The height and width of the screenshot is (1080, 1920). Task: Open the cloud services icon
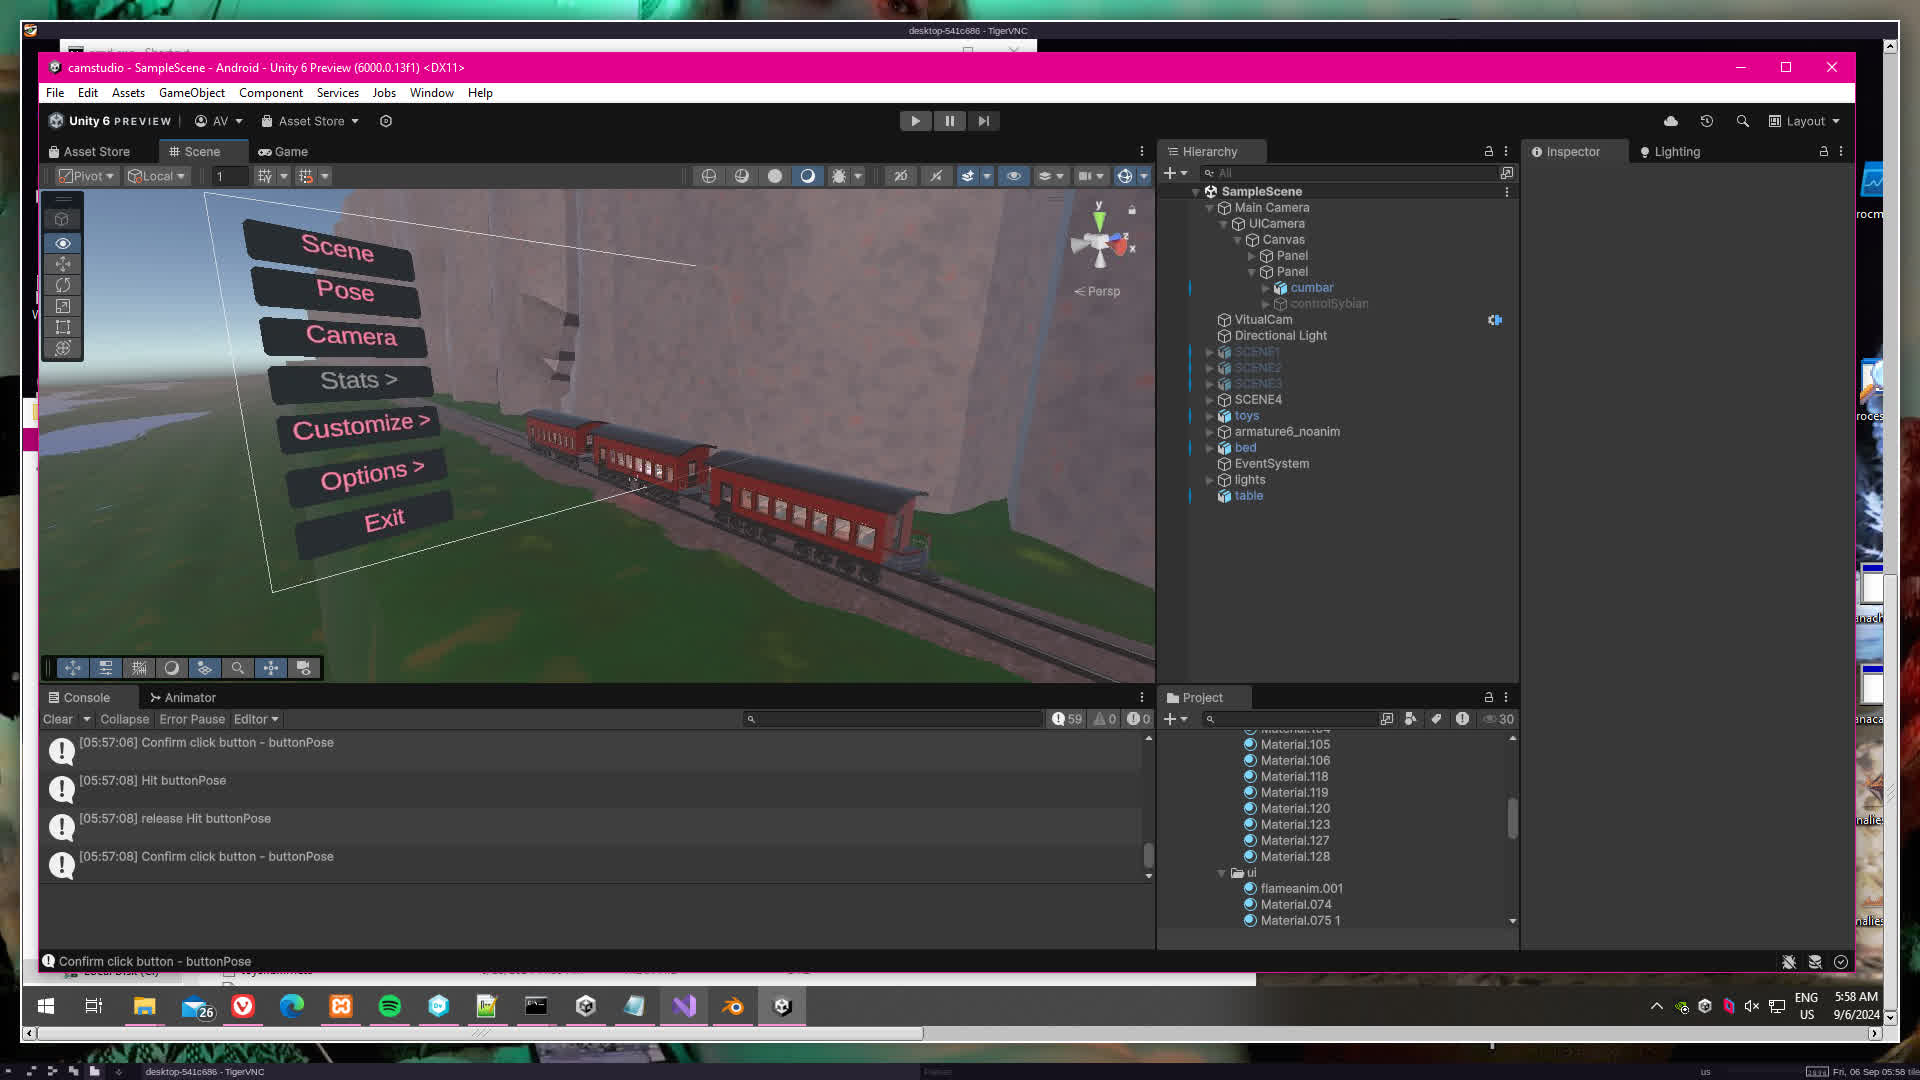point(1671,121)
